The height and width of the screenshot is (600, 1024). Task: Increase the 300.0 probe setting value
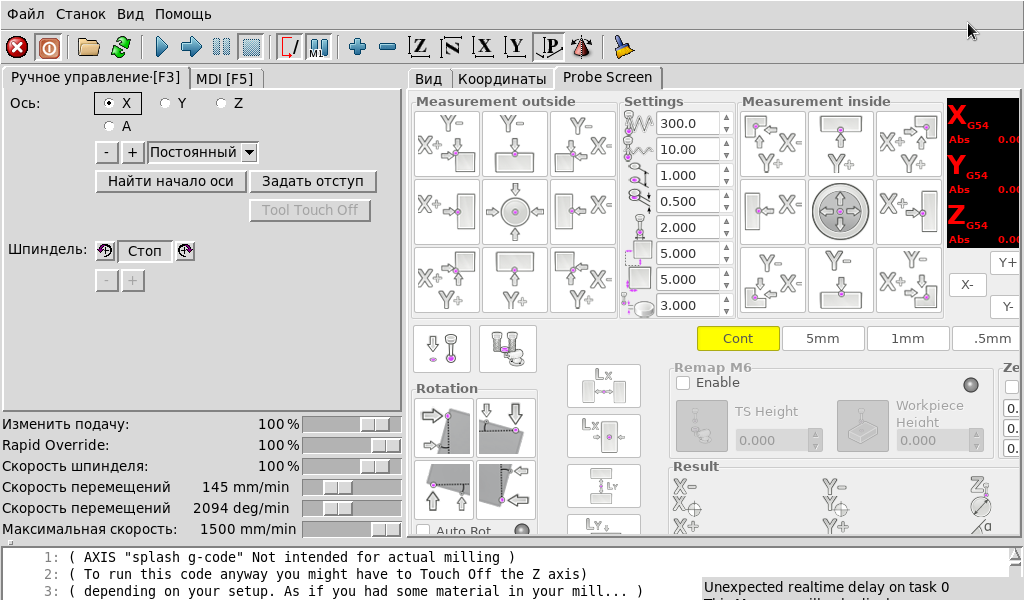(x=725, y=119)
